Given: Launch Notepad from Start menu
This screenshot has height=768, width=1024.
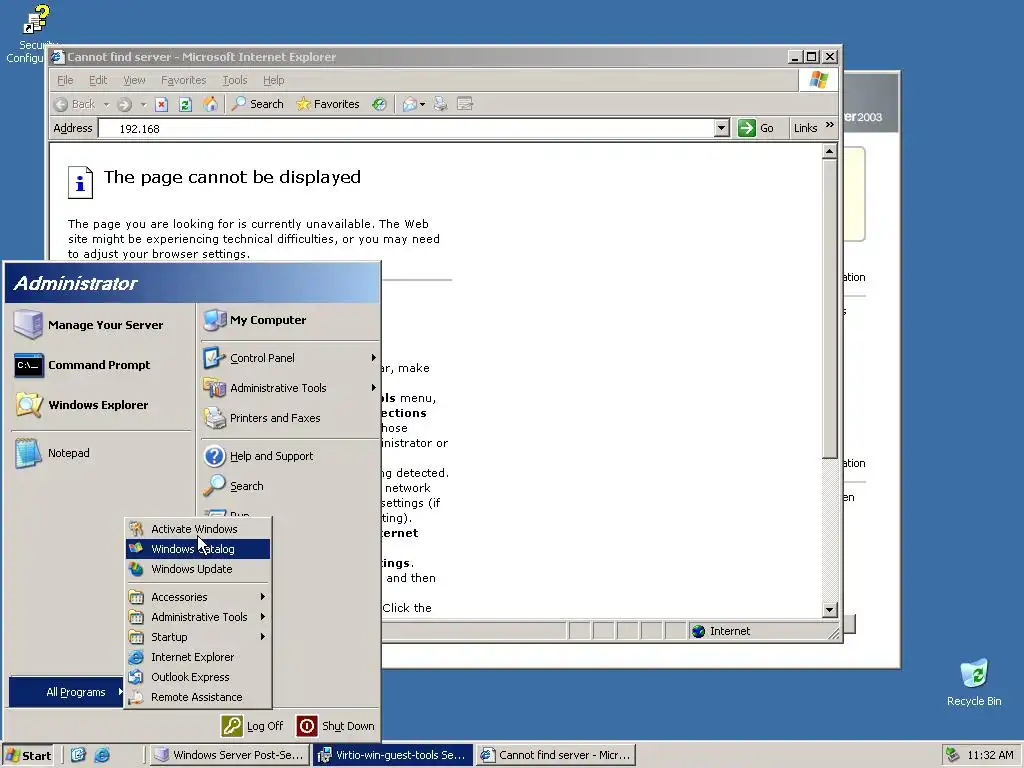Looking at the screenshot, I should pos(101,453).
